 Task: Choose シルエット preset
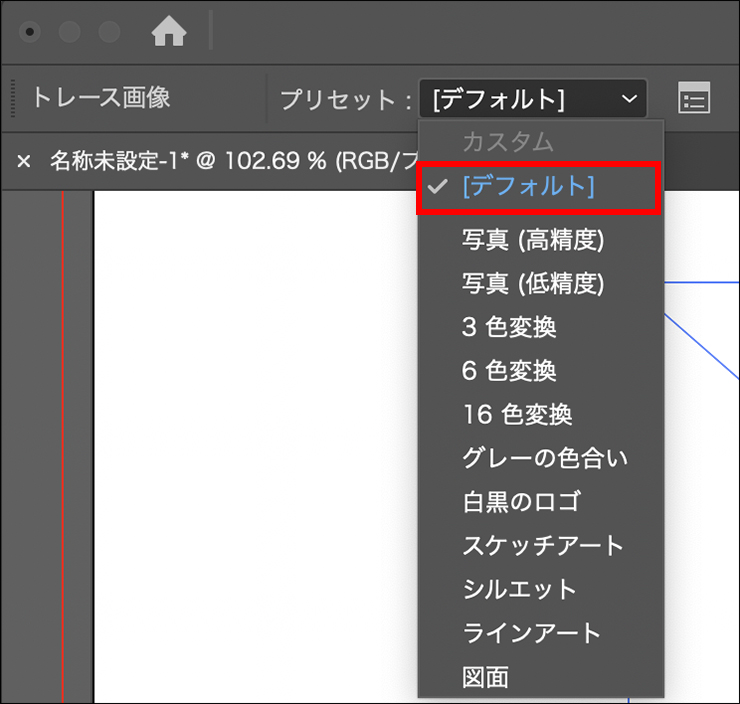coord(519,589)
